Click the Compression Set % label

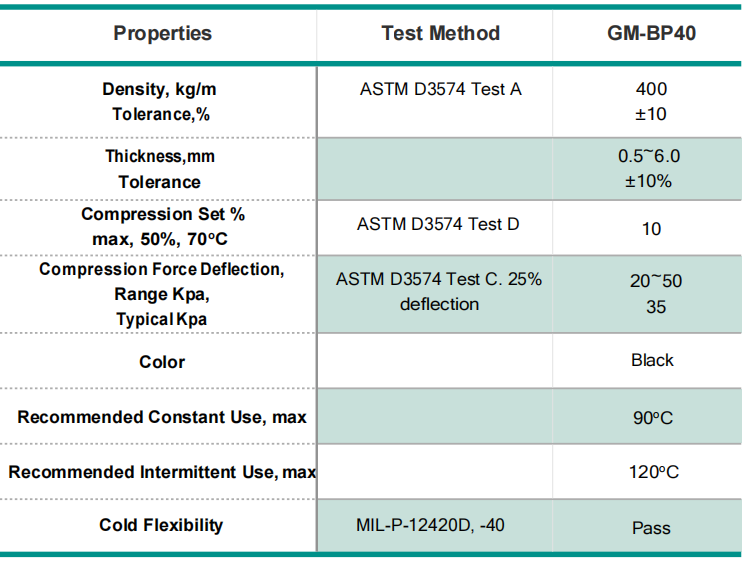pyautogui.click(x=163, y=214)
